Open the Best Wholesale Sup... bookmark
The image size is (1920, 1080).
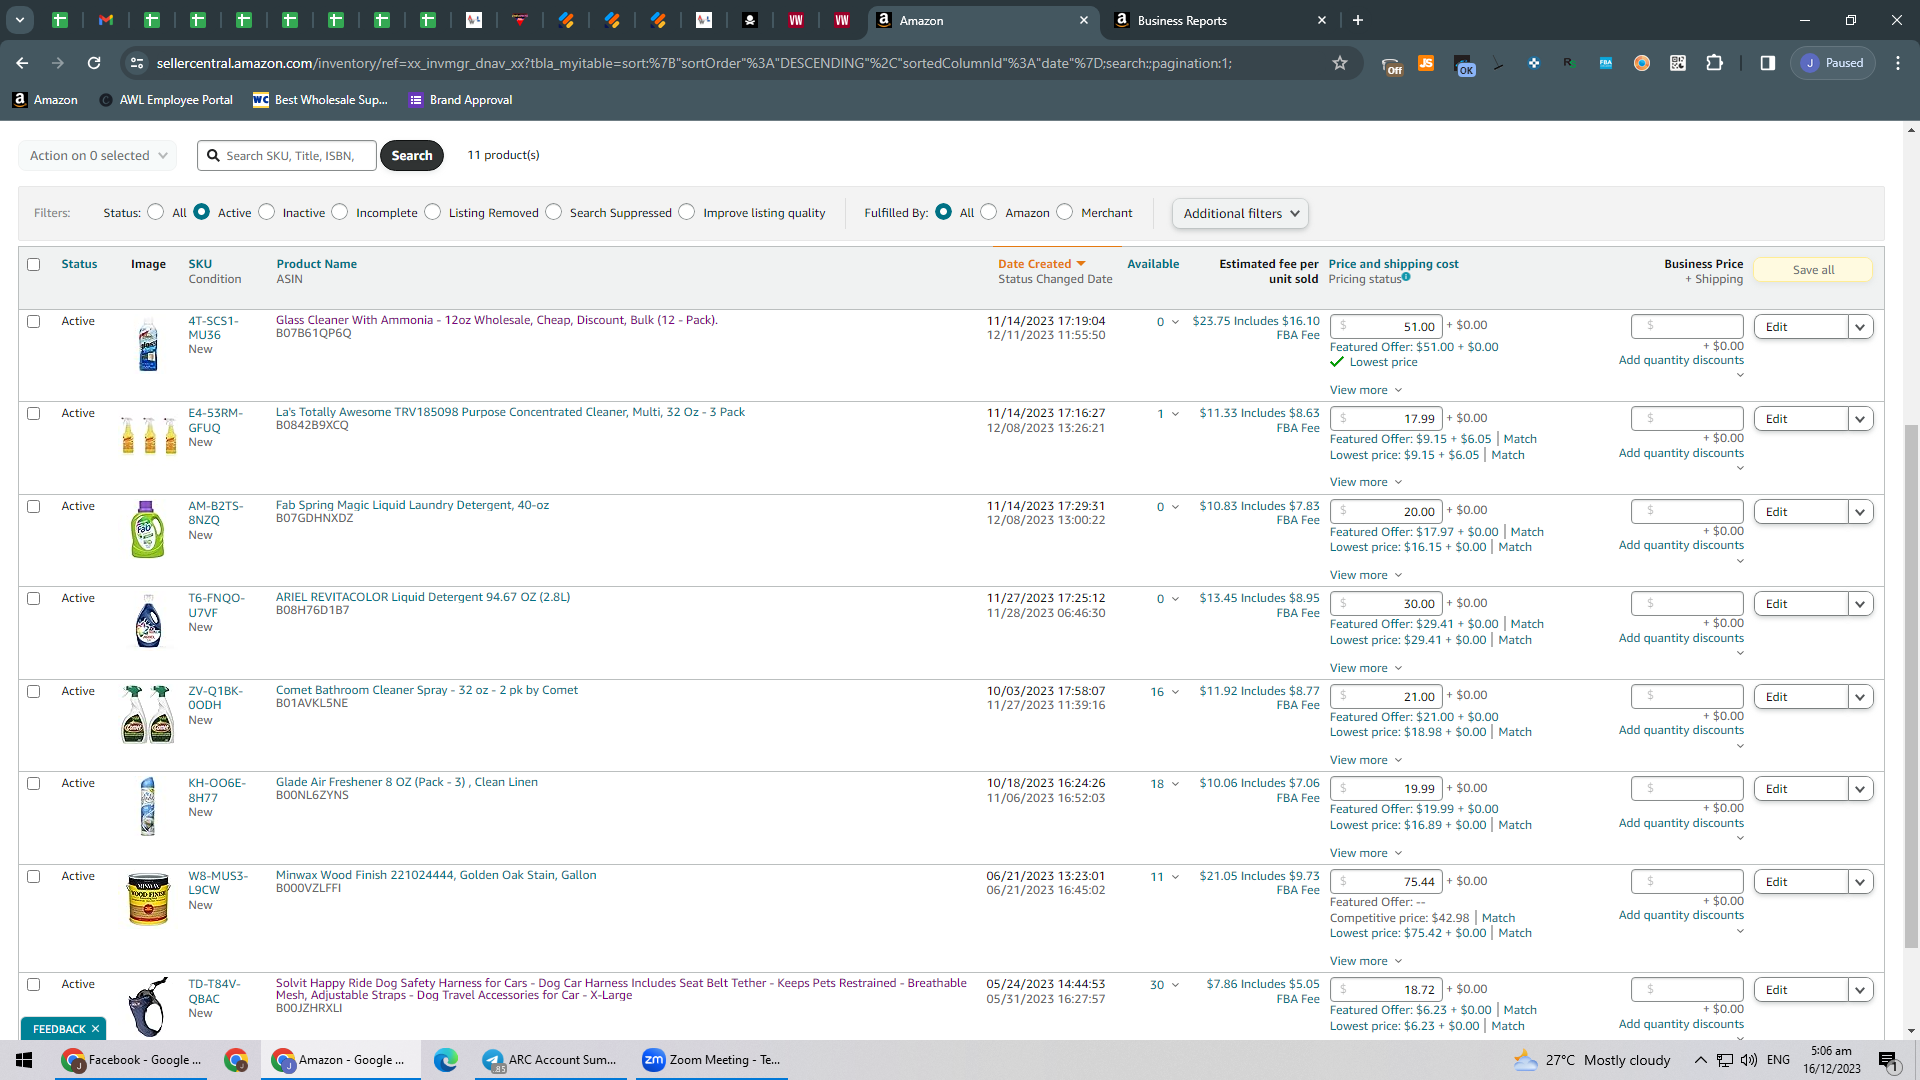(x=320, y=100)
